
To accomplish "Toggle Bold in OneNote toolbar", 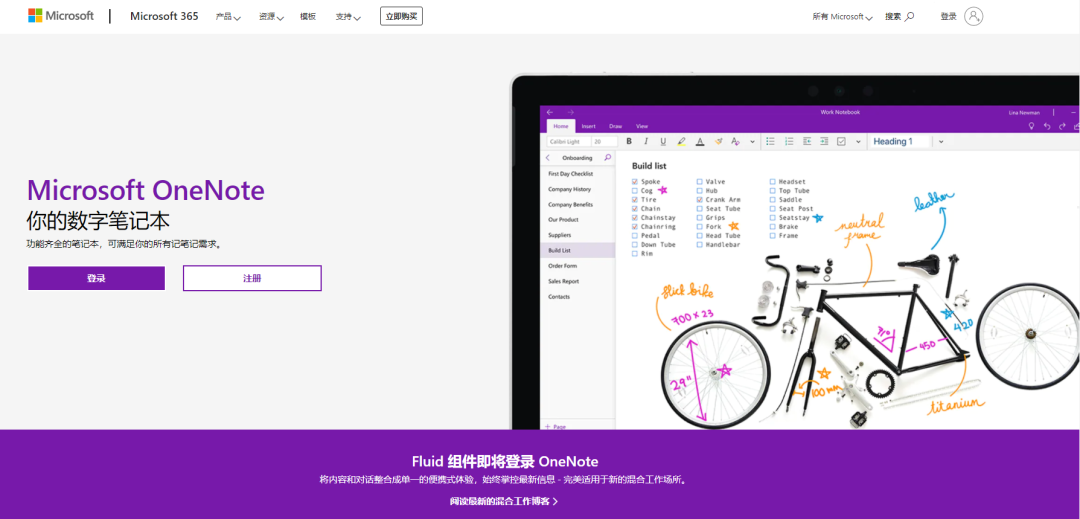I will pyautogui.click(x=629, y=141).
